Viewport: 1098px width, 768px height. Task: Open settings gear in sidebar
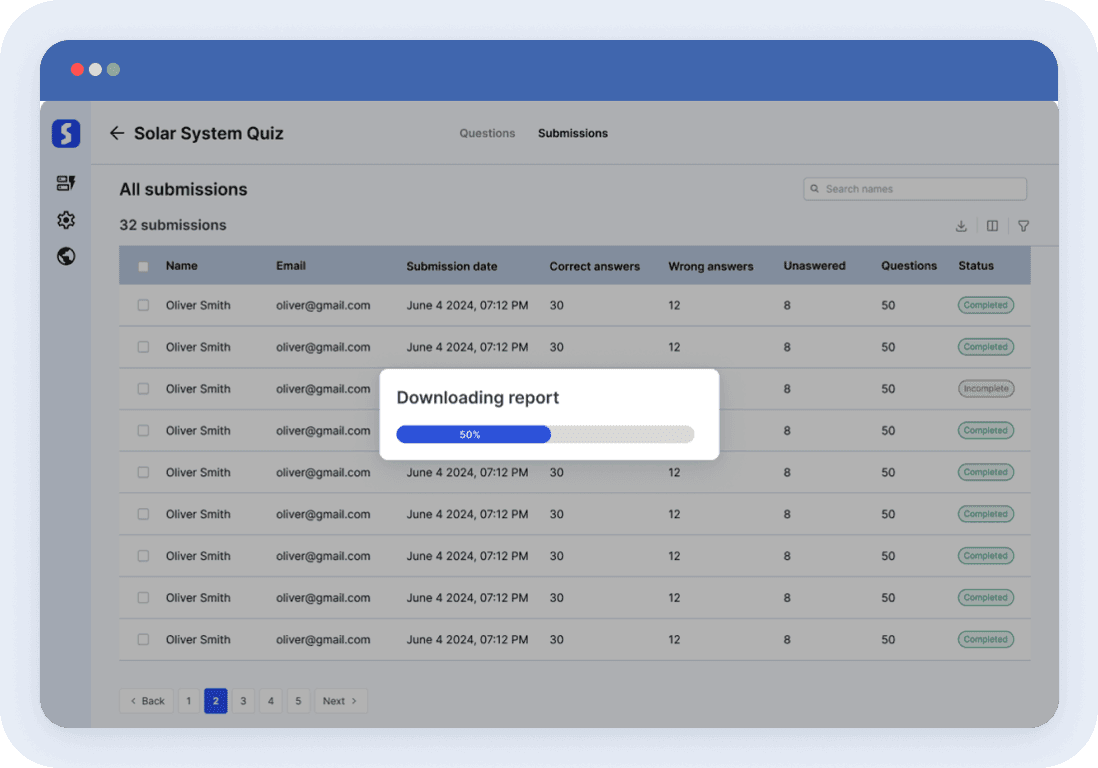tap(66, 220)
